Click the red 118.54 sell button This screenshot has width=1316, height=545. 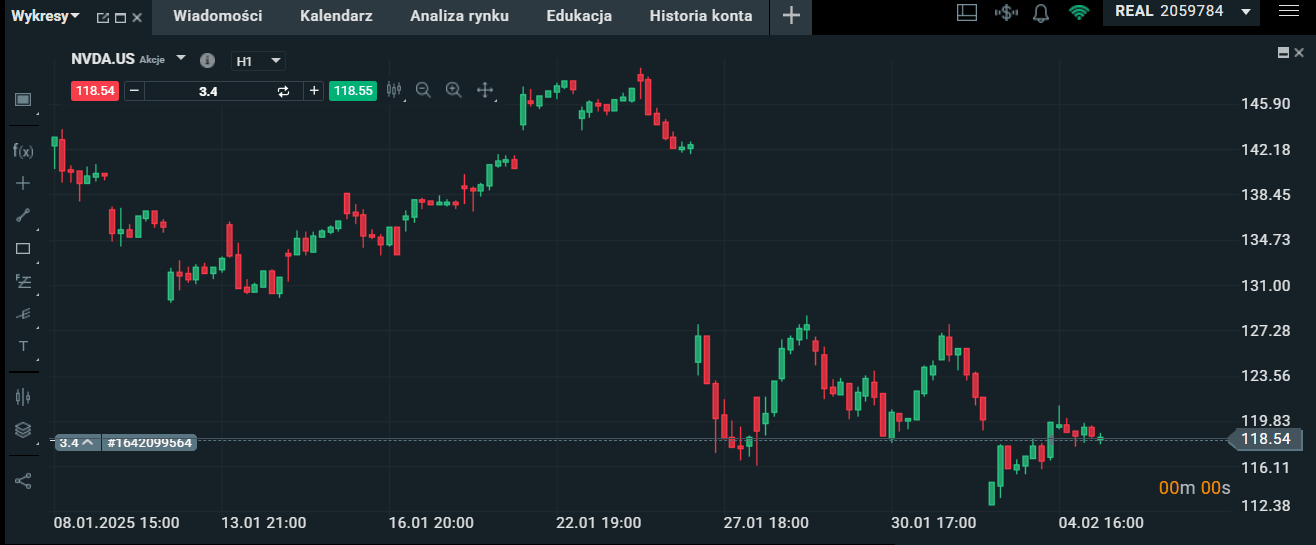click(95, 91)
